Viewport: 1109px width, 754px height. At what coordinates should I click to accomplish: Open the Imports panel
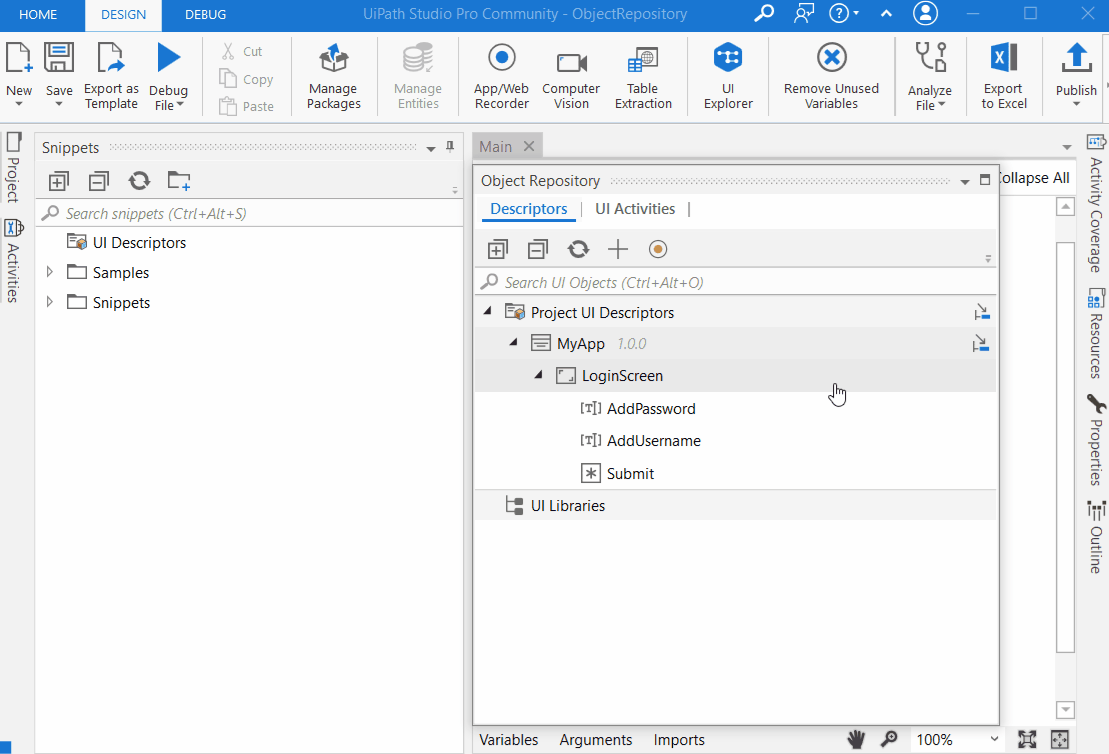(679, 740)
